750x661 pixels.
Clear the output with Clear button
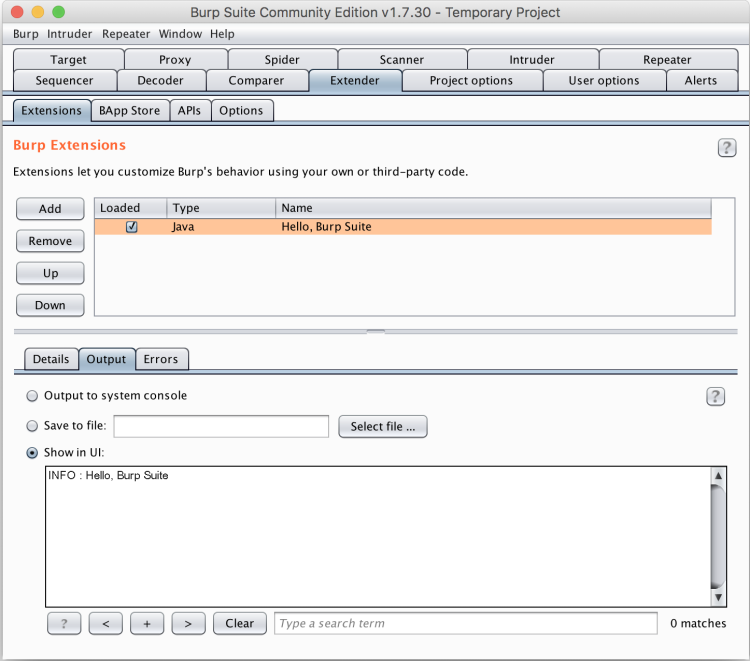(240, 624)
